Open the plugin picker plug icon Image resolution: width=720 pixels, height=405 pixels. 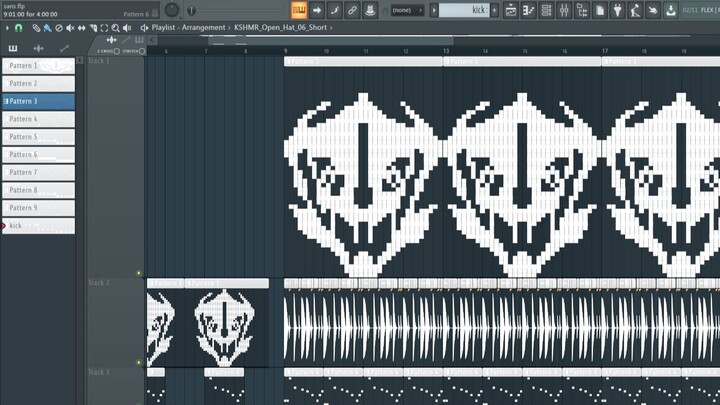[618, 10]
